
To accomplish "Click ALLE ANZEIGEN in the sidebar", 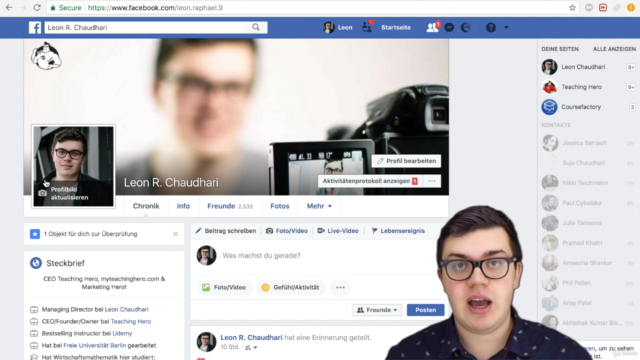I will pos(614,49).
